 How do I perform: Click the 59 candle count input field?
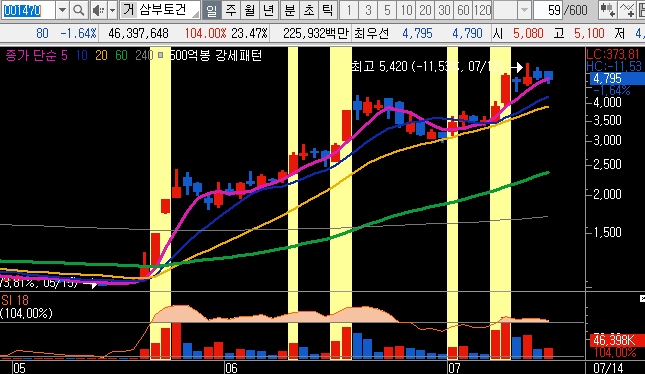[x=548, y=10]
